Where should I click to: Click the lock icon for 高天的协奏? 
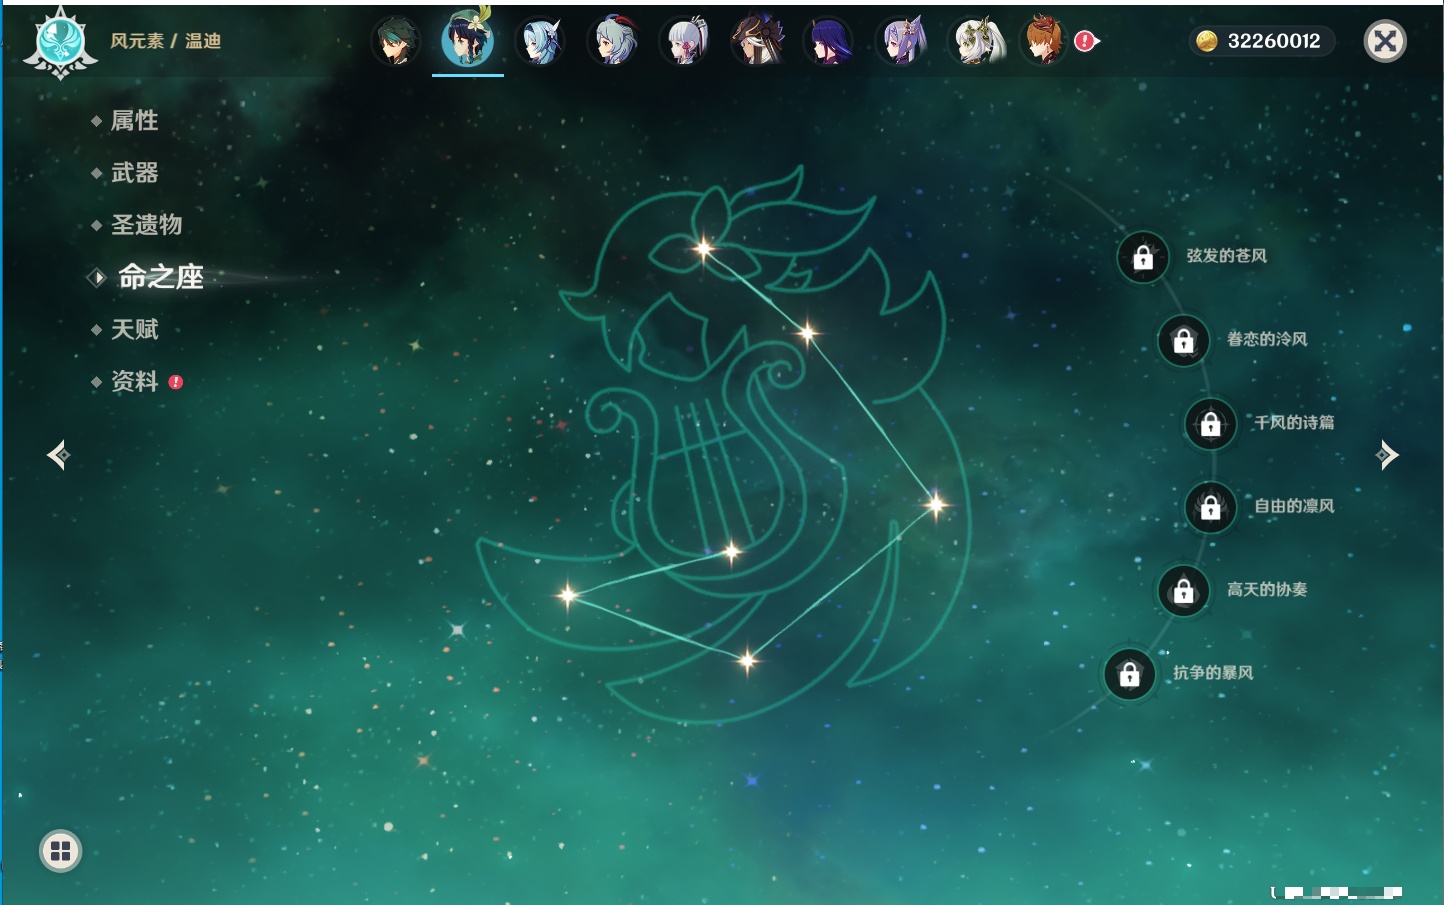[1184, 590]
